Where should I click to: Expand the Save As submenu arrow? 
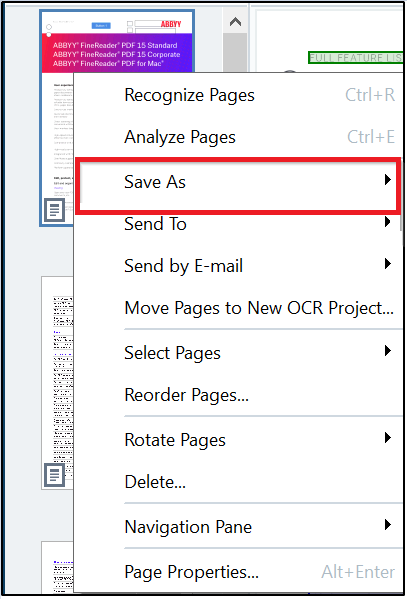click(x=388, y=180)
